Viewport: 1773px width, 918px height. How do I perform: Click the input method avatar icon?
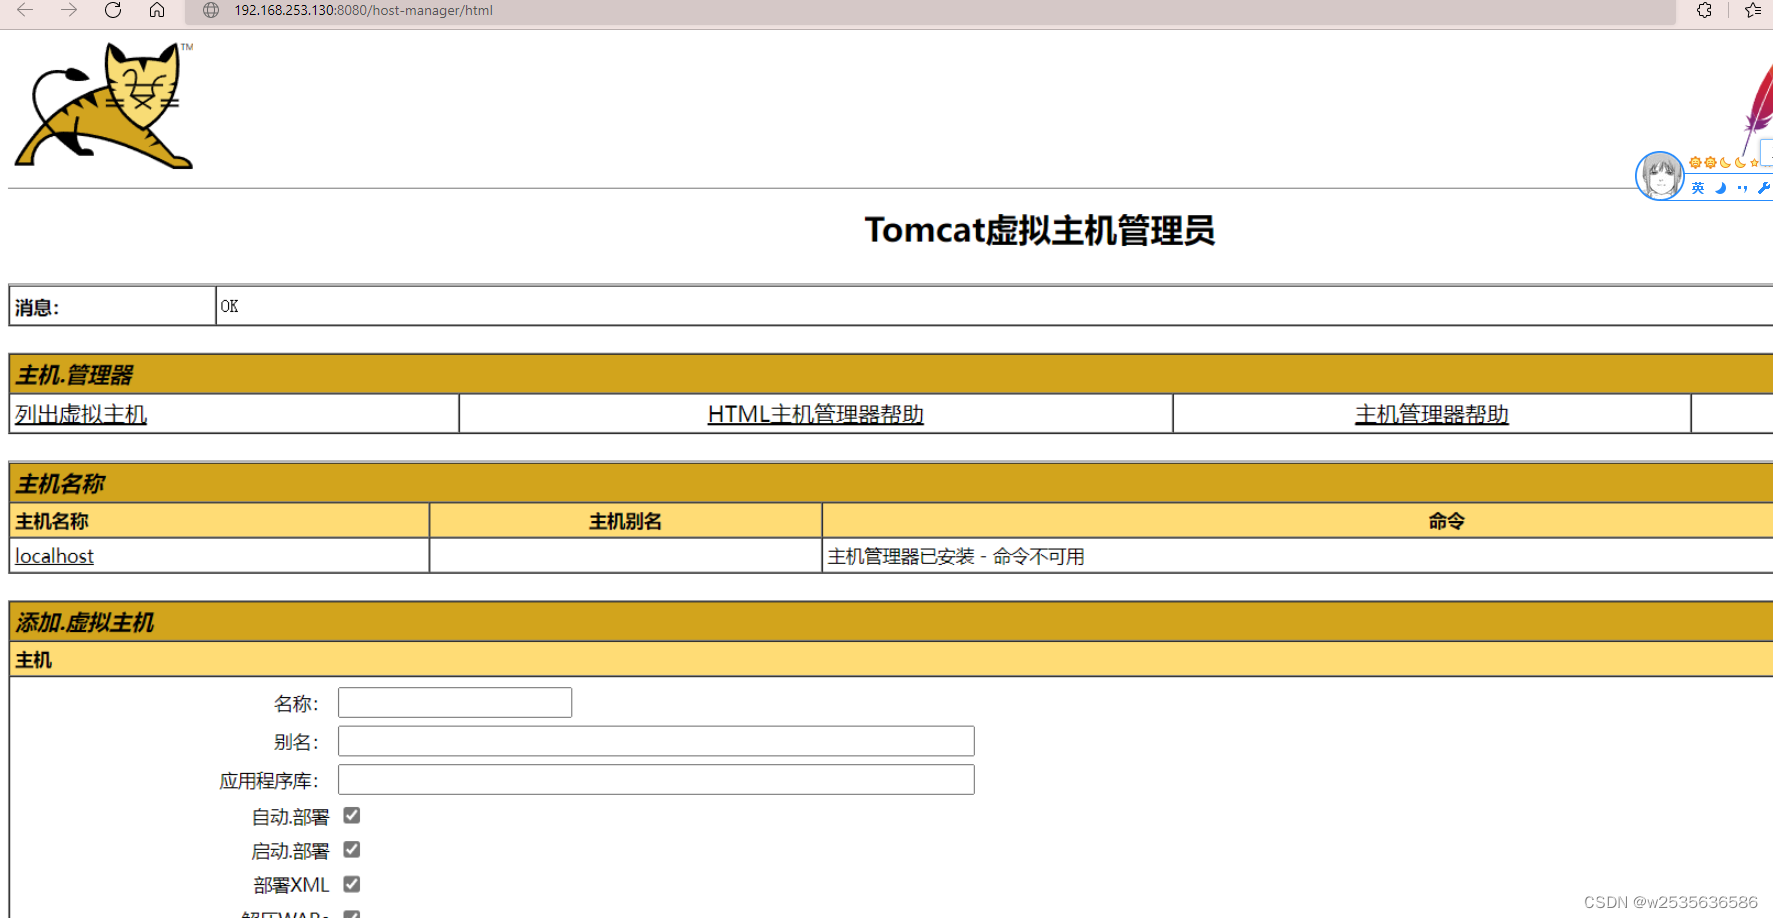1660,176
